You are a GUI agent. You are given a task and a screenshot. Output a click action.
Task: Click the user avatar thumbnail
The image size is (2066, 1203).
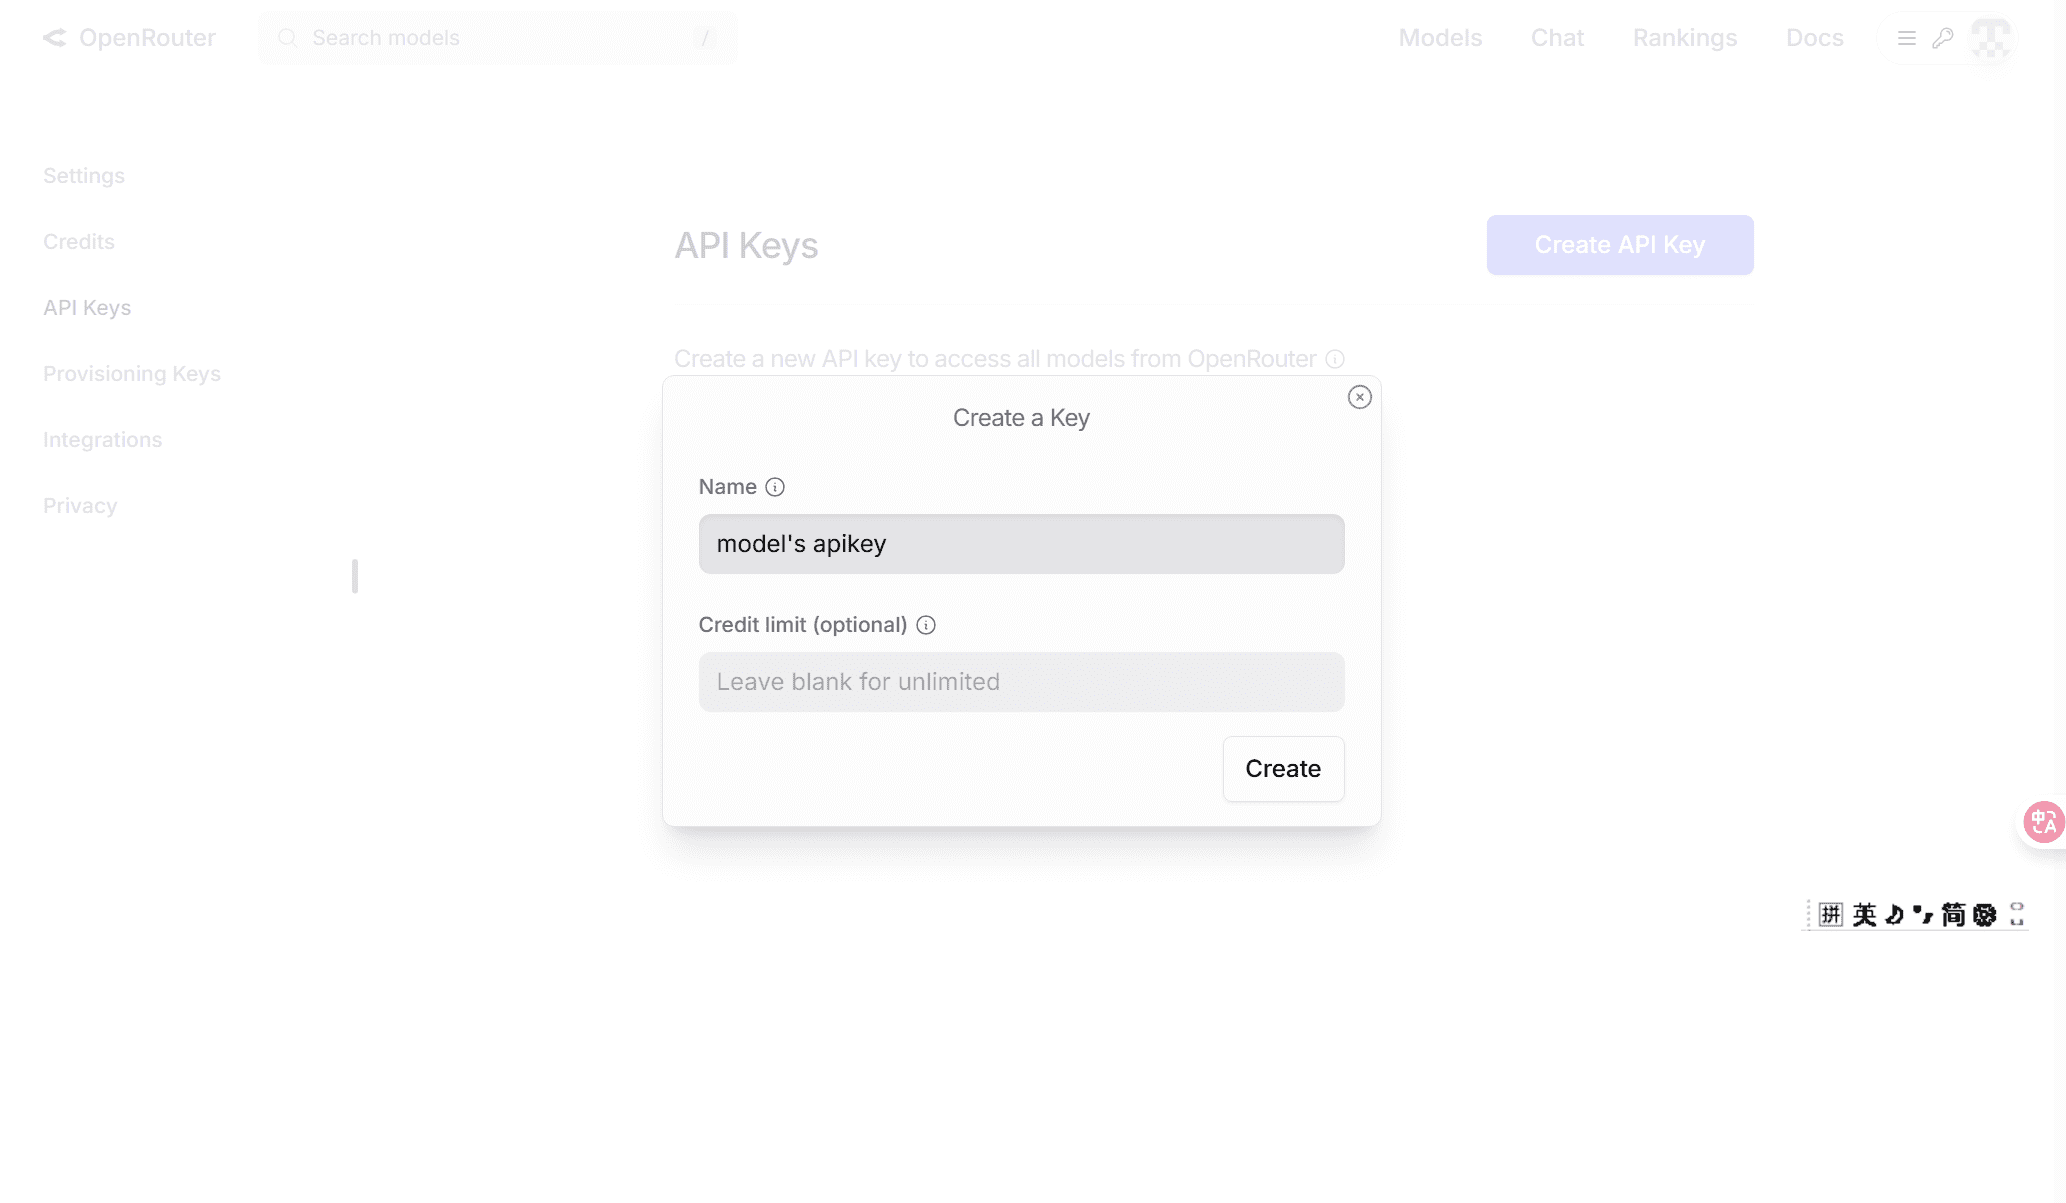[1990, 38]
